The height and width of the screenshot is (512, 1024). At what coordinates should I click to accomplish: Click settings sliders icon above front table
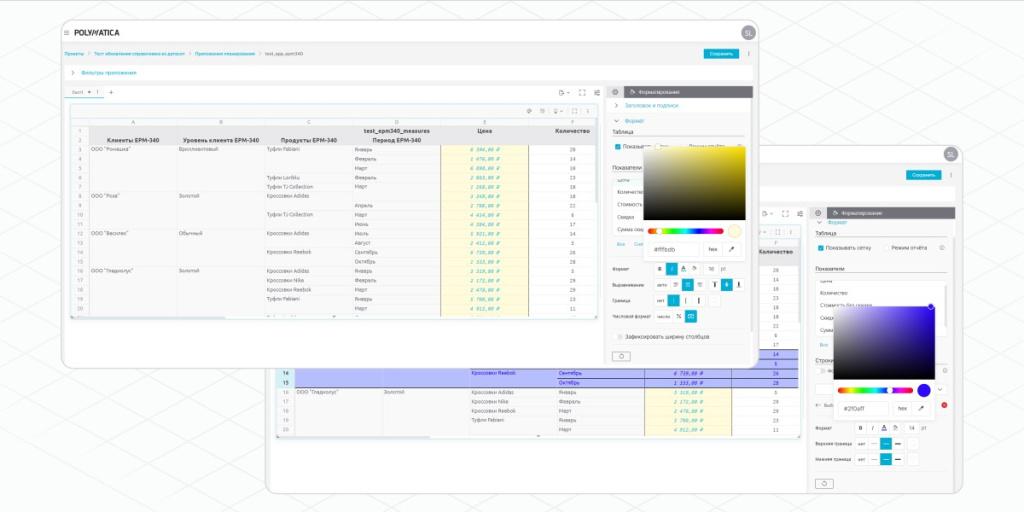[597, 93]
